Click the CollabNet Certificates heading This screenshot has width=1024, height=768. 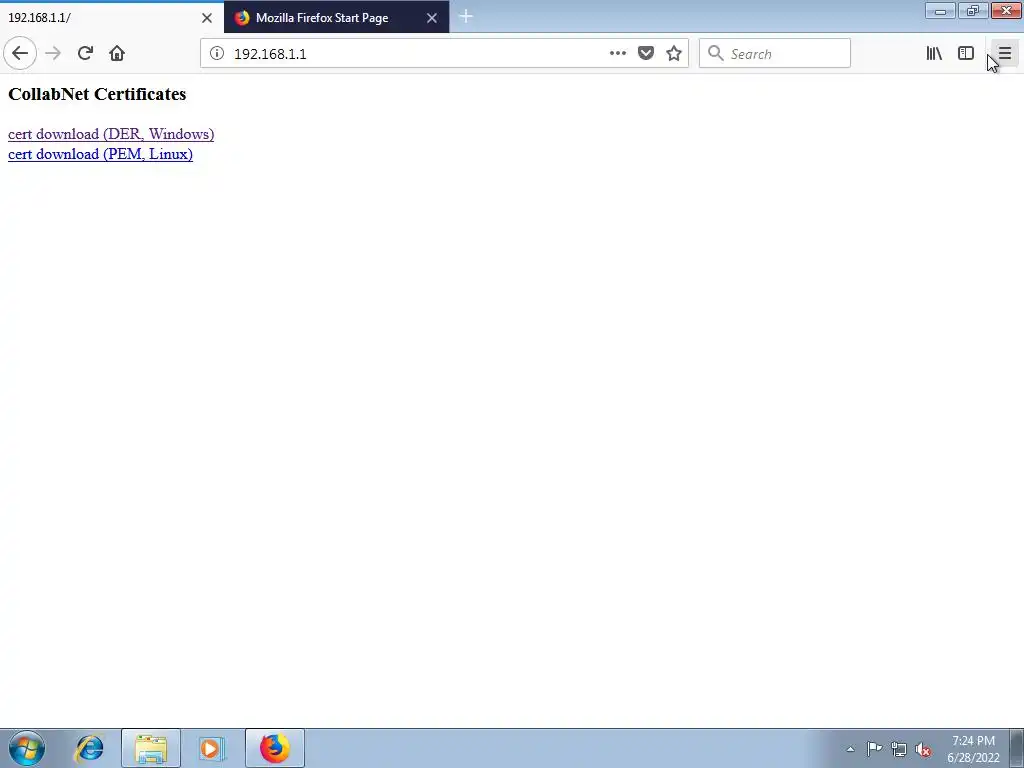click(97, 94)
